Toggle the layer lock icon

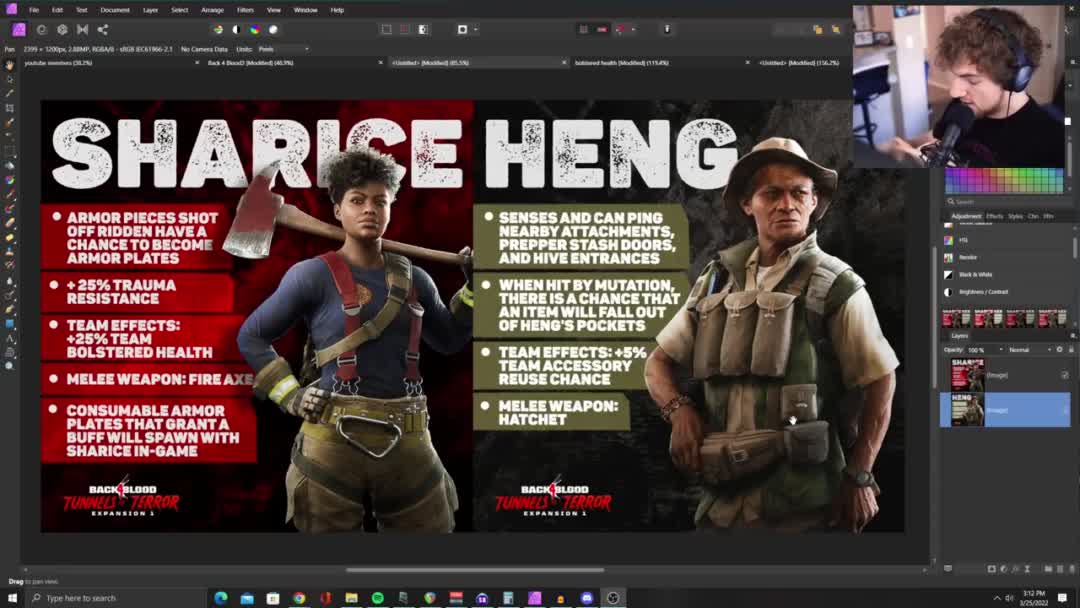[1071, 349]
